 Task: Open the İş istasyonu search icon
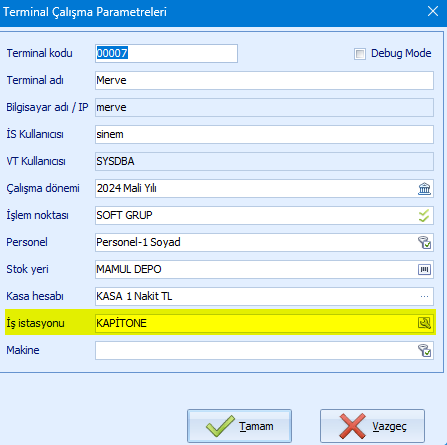(x=424, y=323)
